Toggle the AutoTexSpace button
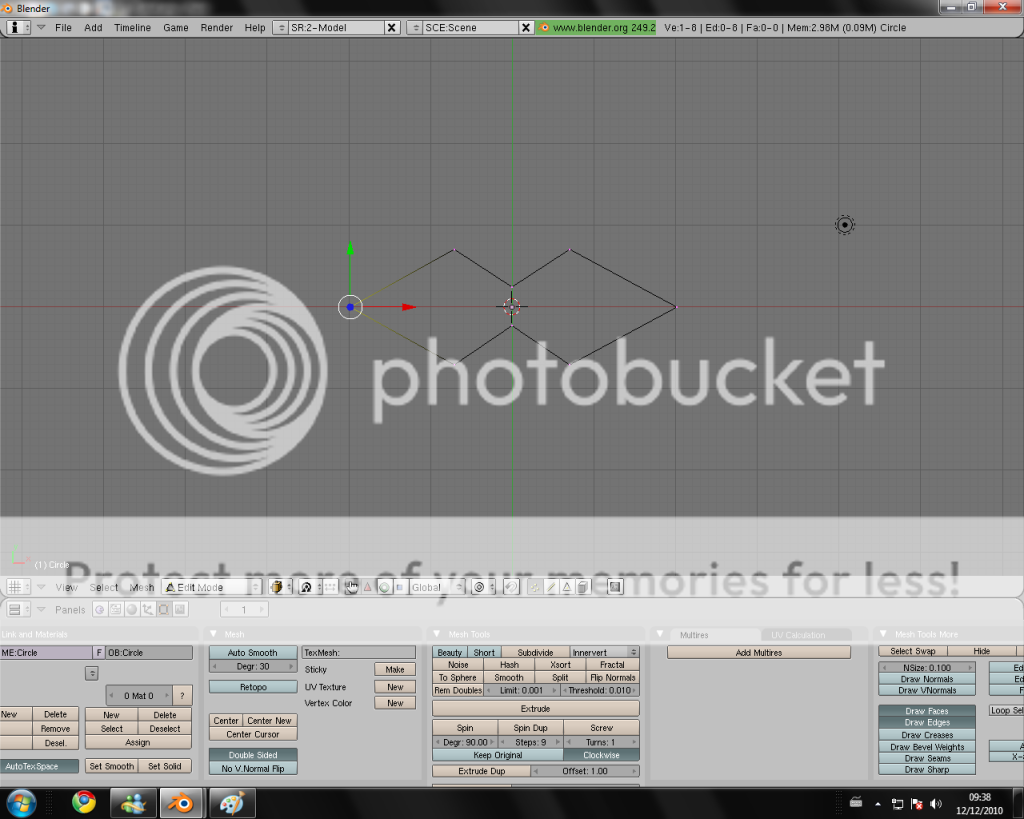 click(38, 766)
